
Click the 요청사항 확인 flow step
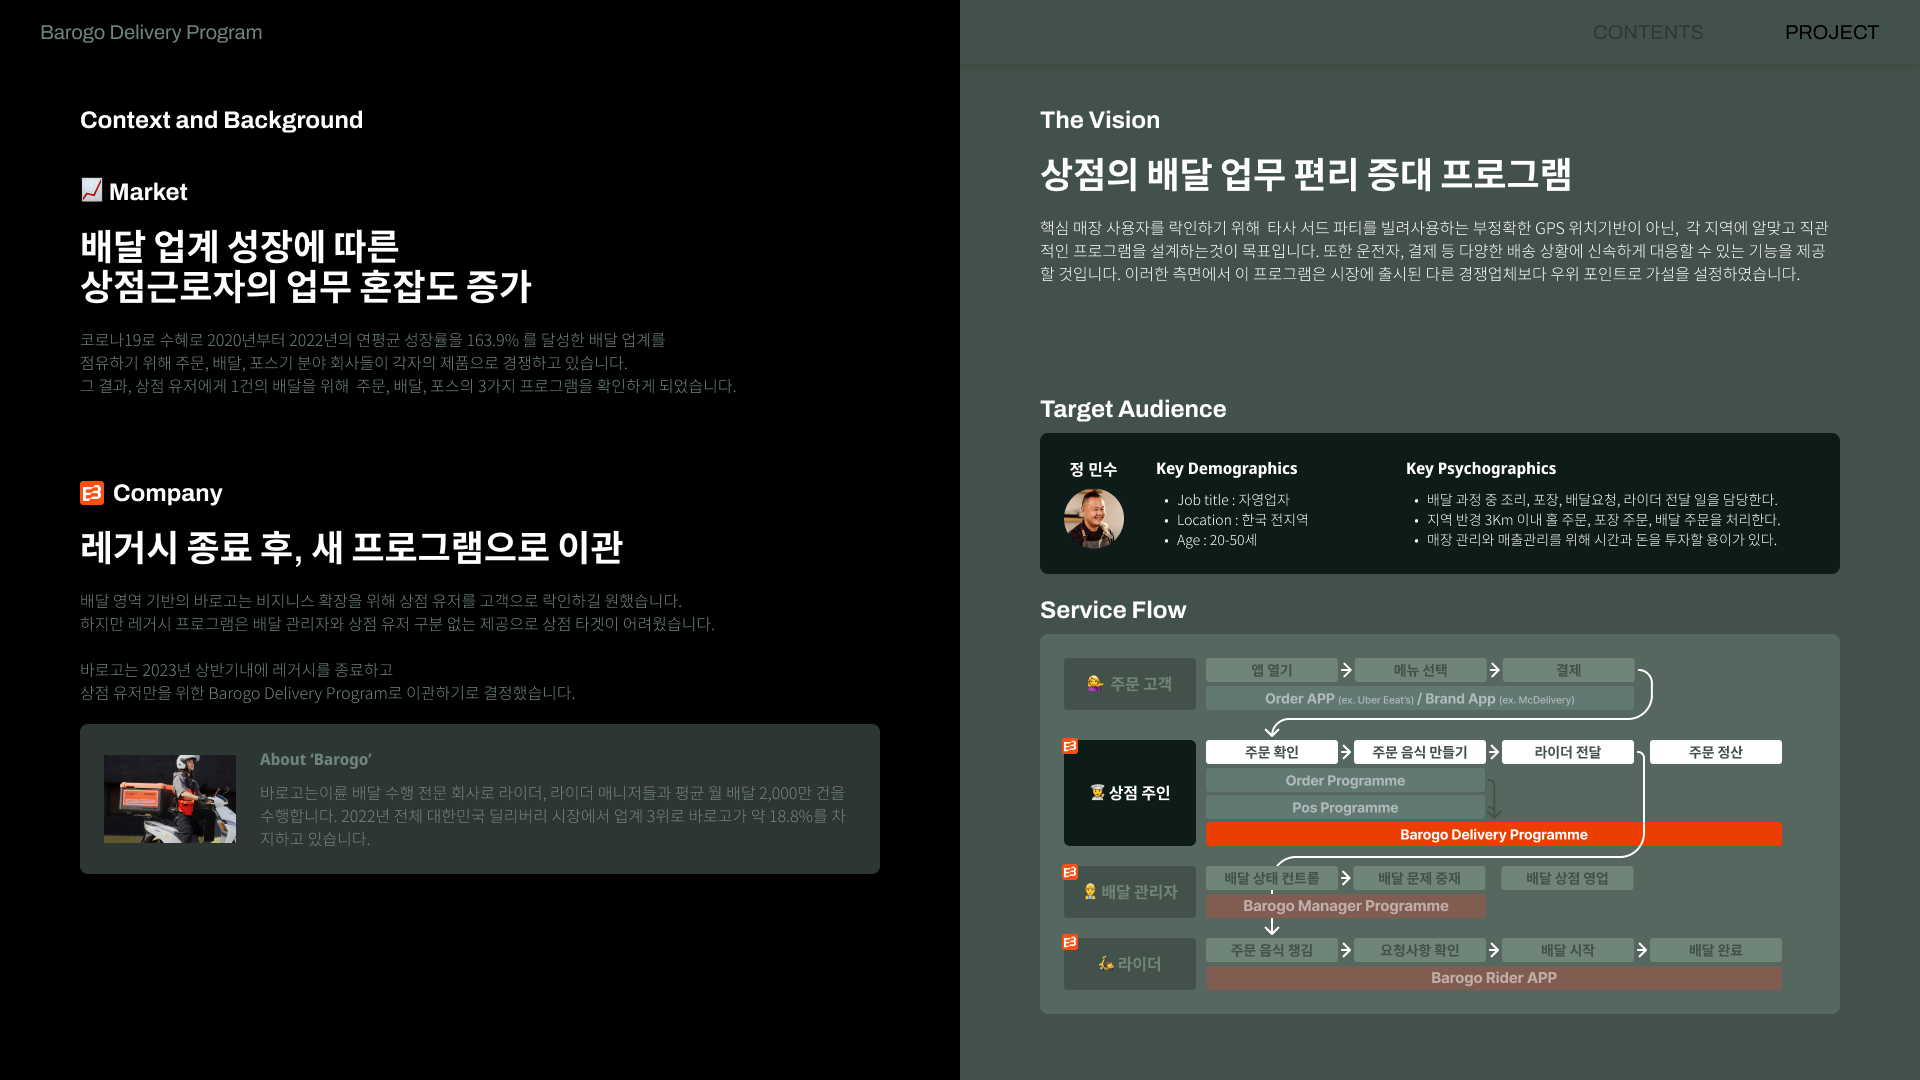(1420, 950)
